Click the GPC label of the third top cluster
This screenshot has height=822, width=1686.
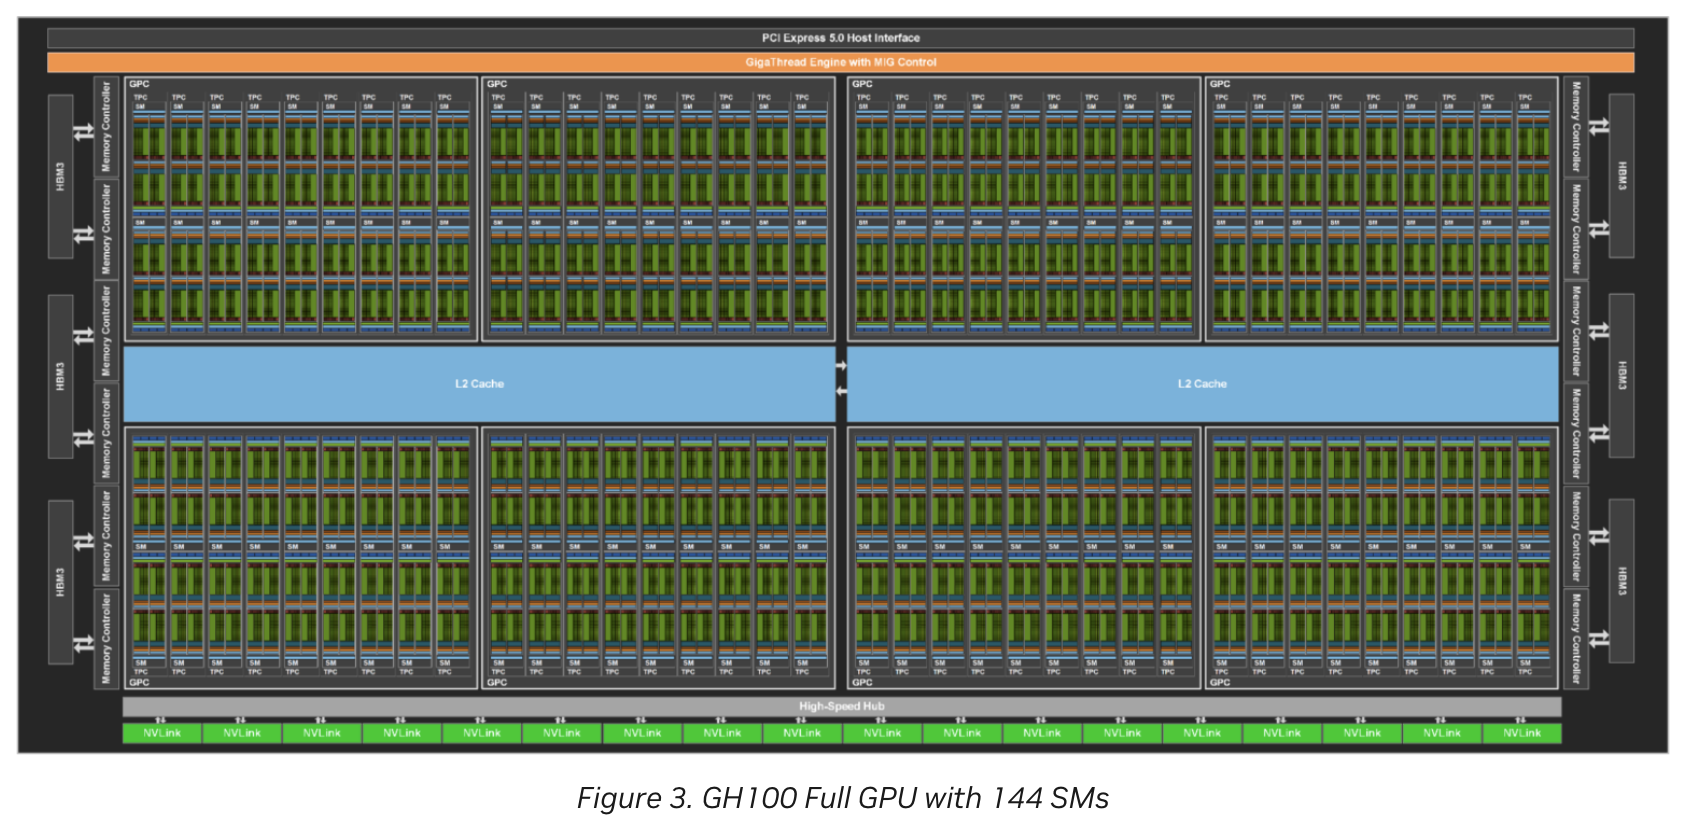862,84
